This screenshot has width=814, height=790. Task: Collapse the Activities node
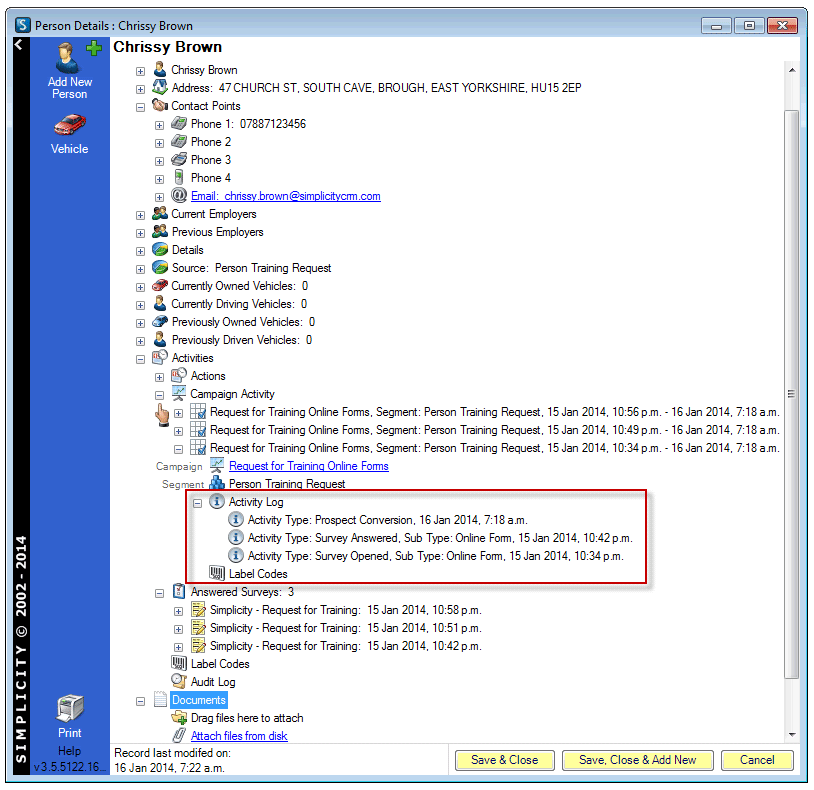coord(140,359)
